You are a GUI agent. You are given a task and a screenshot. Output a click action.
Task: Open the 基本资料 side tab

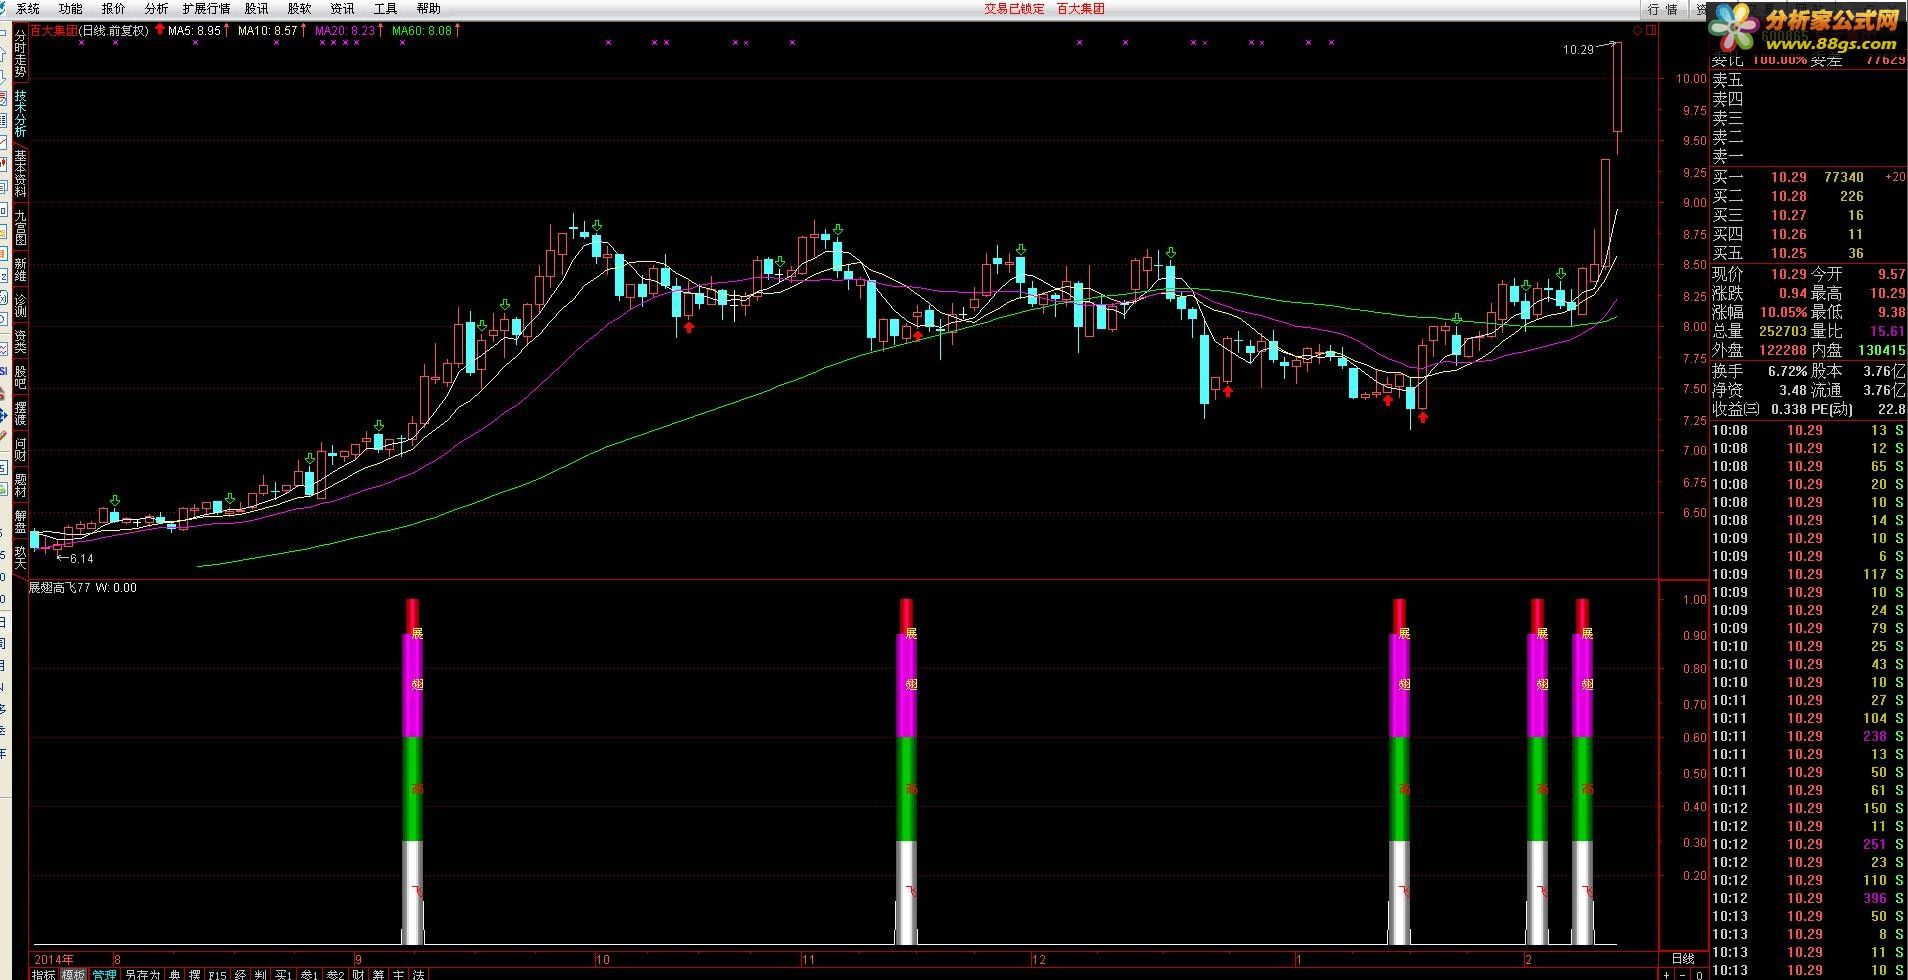click(19, 174)
